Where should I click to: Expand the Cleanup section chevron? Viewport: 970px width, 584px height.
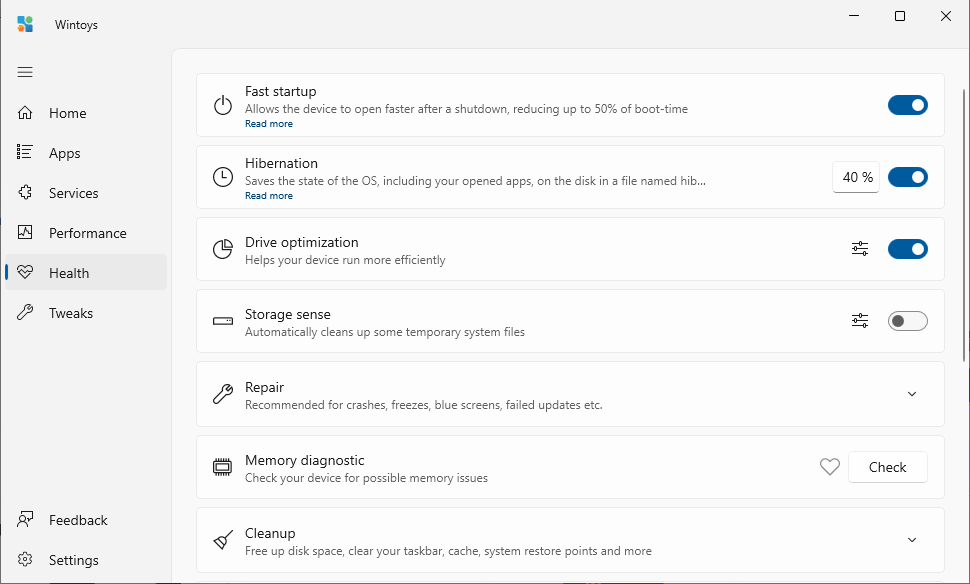pyautogui.click(x=912, y=540)
